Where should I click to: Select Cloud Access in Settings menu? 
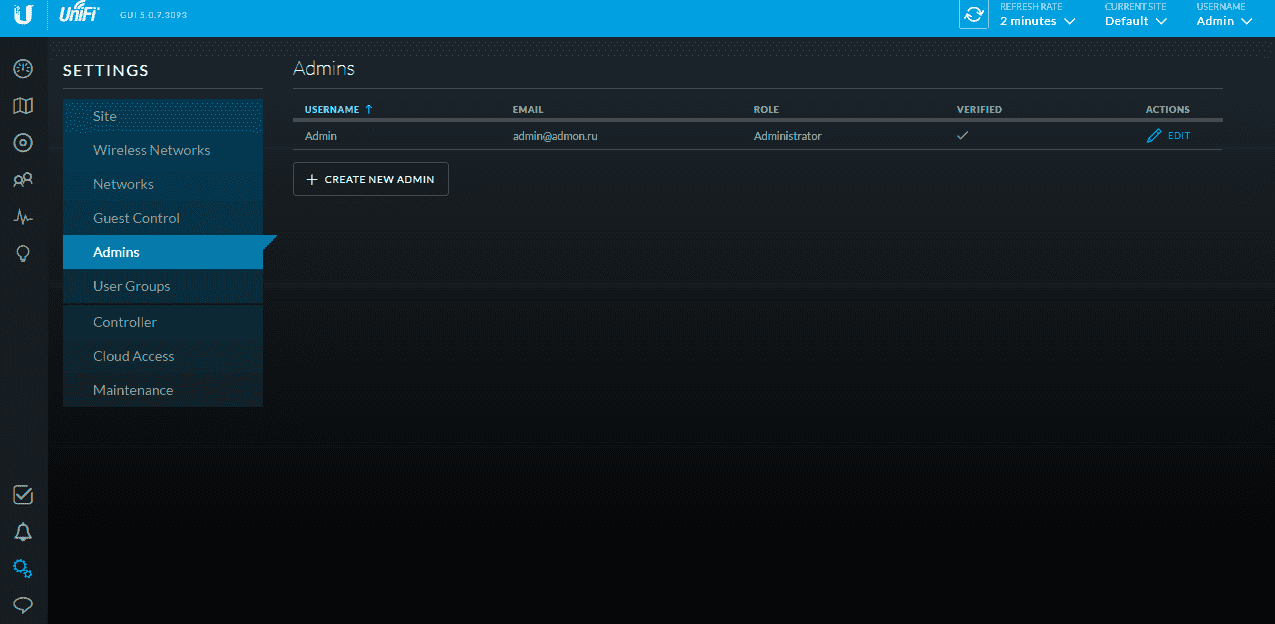coord(163,356)
